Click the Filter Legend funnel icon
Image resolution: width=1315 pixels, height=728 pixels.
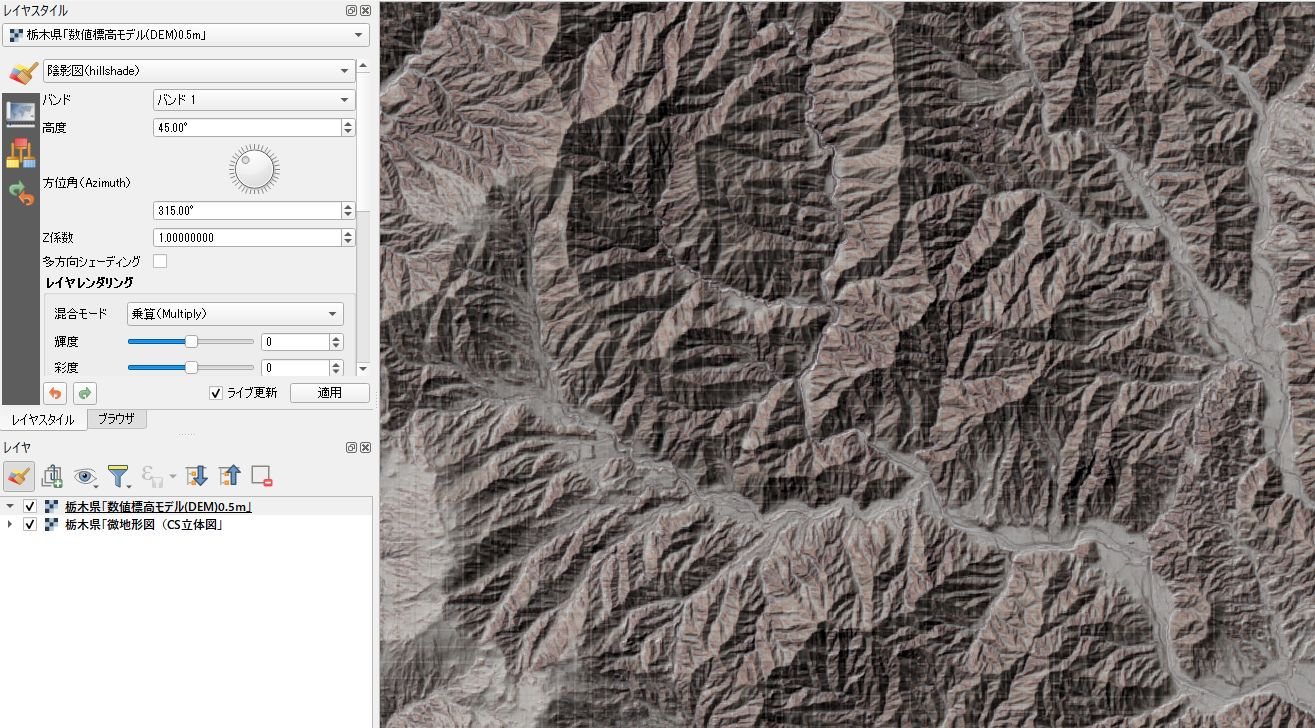tap(119, 476)
